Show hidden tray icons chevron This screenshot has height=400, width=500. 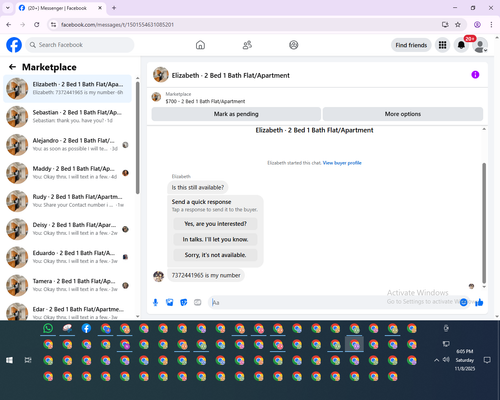point(436,360)
